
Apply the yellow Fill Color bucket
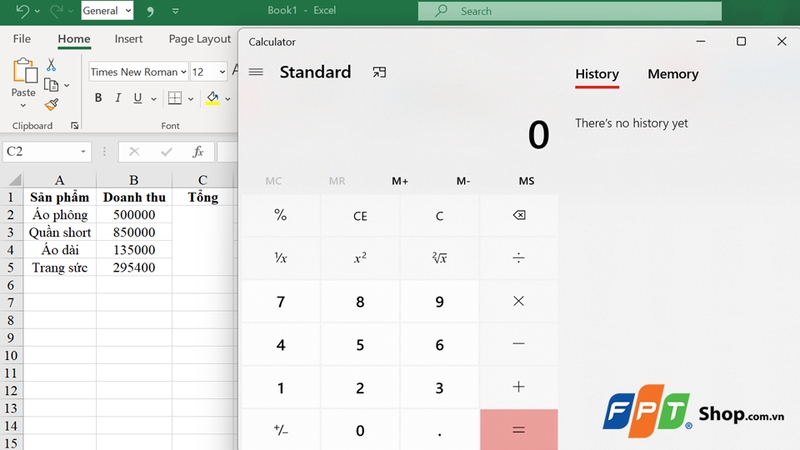point(213,98)
